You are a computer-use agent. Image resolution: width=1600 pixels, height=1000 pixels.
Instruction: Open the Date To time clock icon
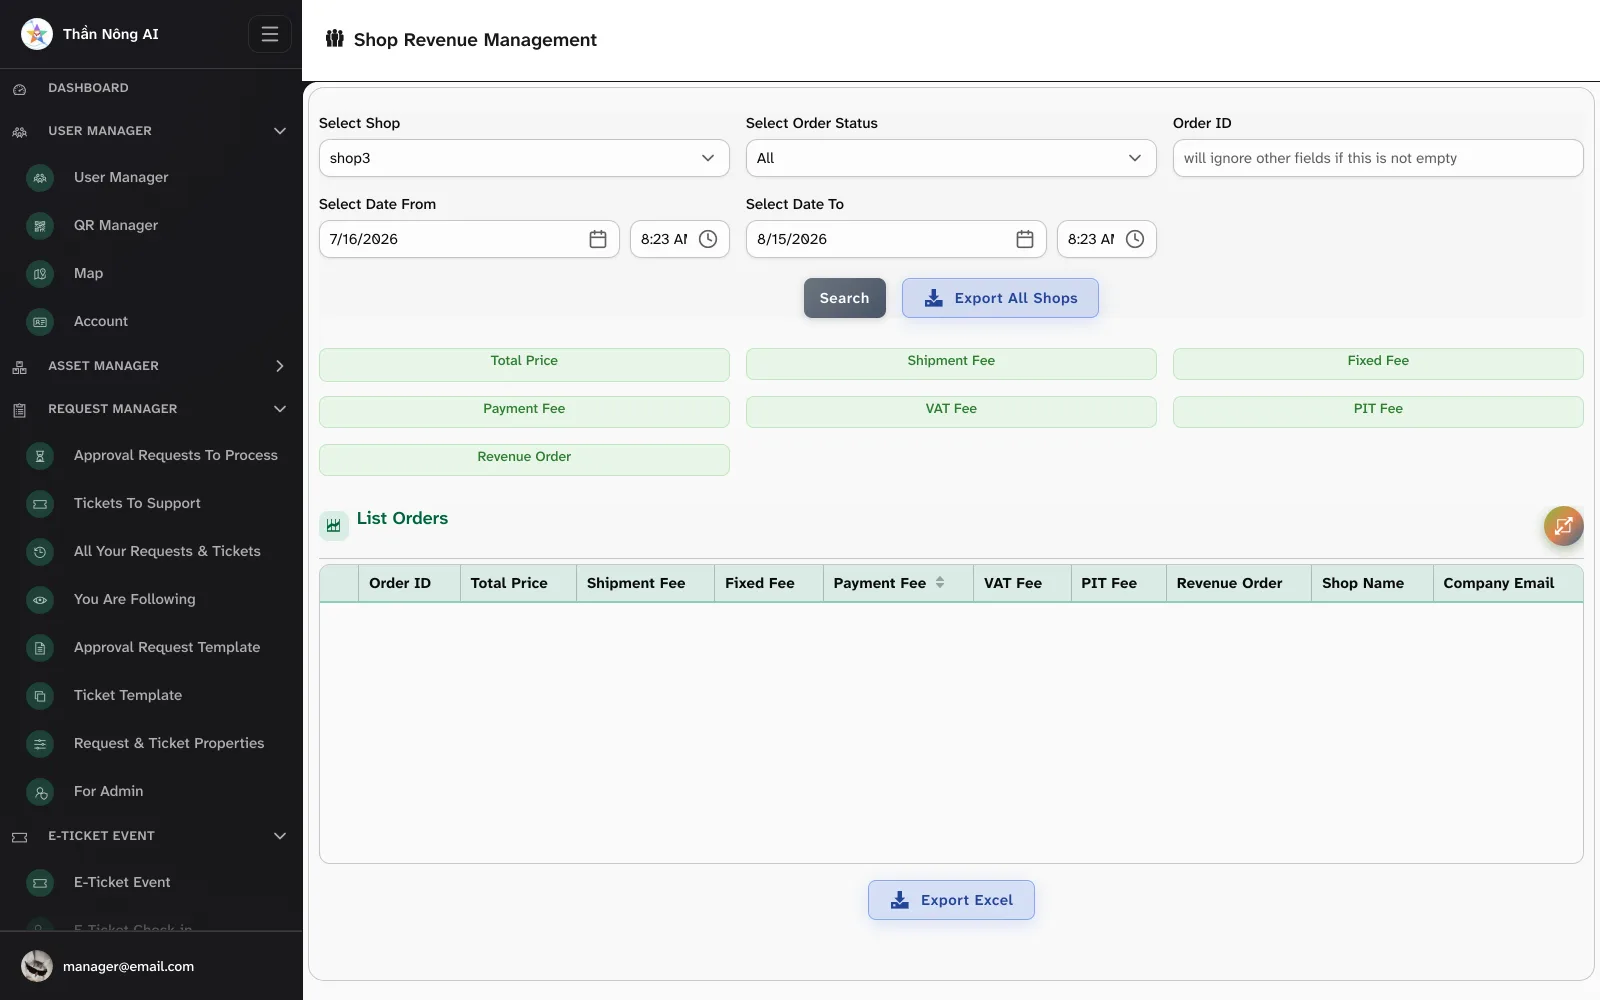1135,239
